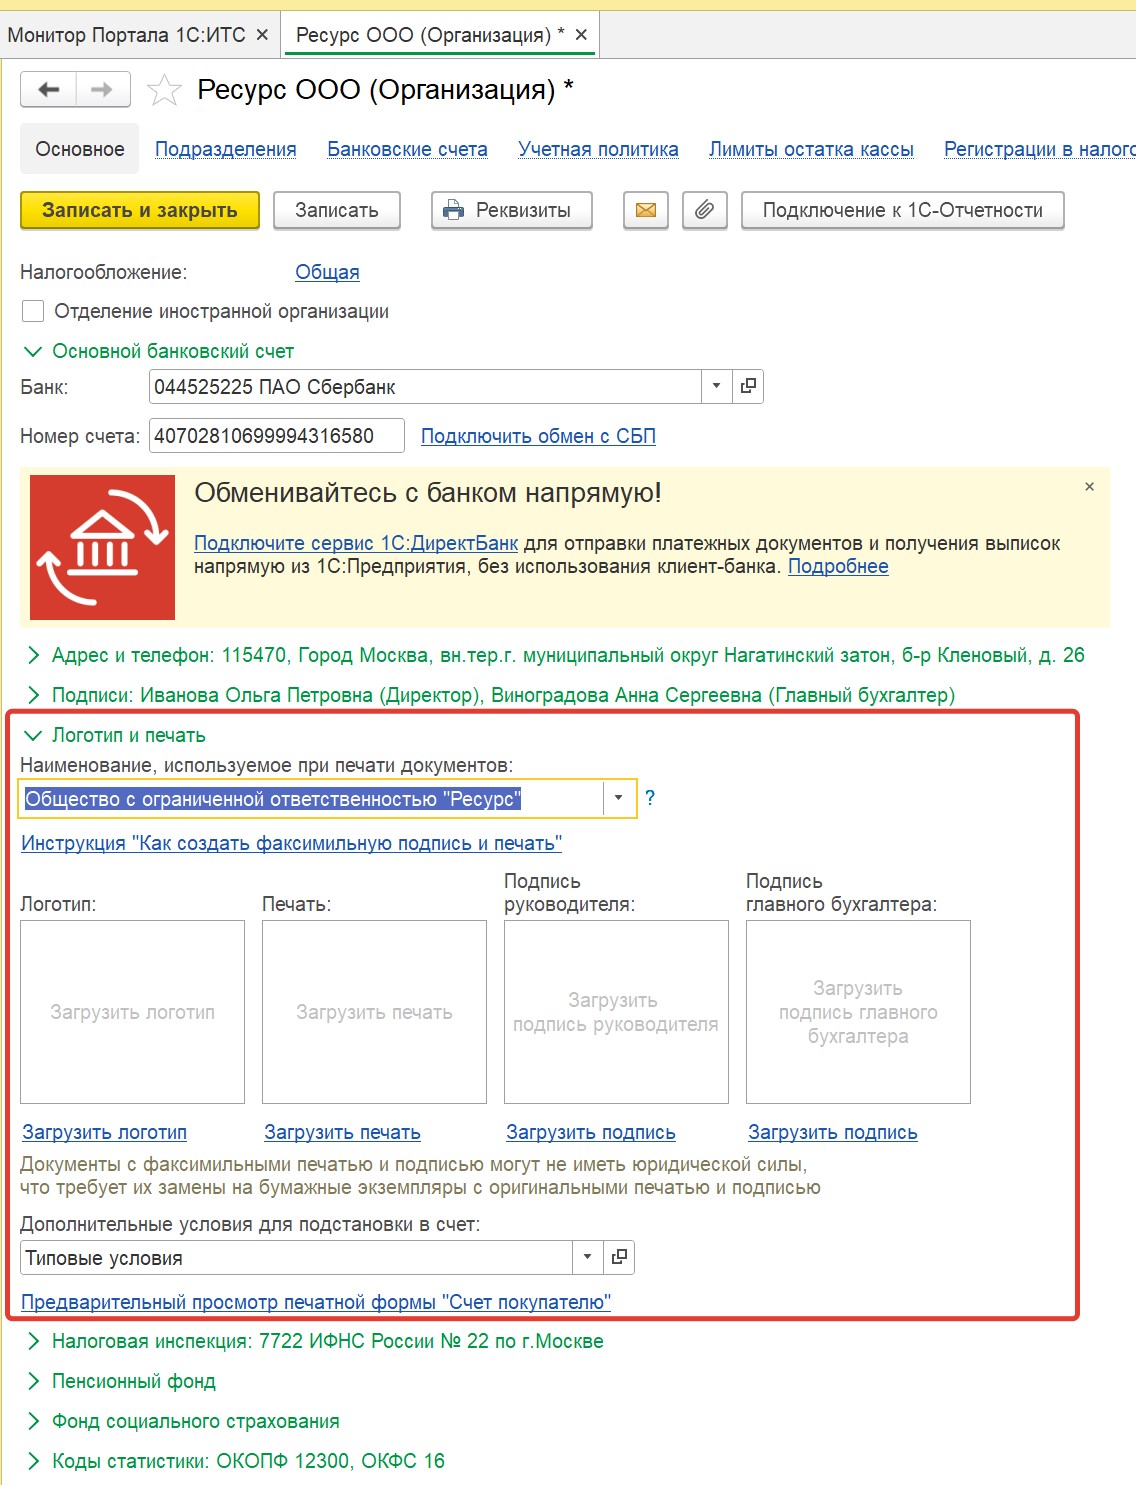Click into the Банк input field
Image resolution: width=1136 pixels, height=1485 pixels.
[x=425, y=386]
